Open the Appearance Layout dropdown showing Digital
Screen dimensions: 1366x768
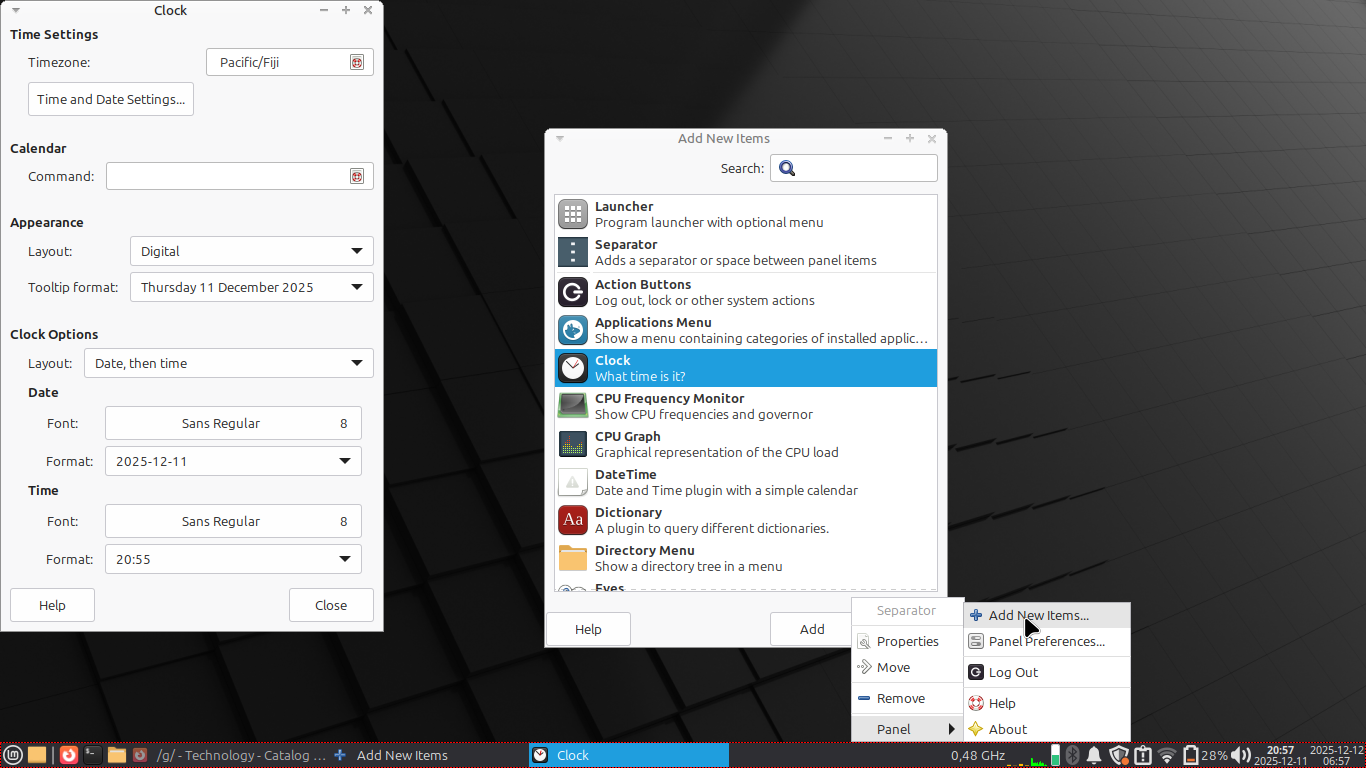(252, 251)
